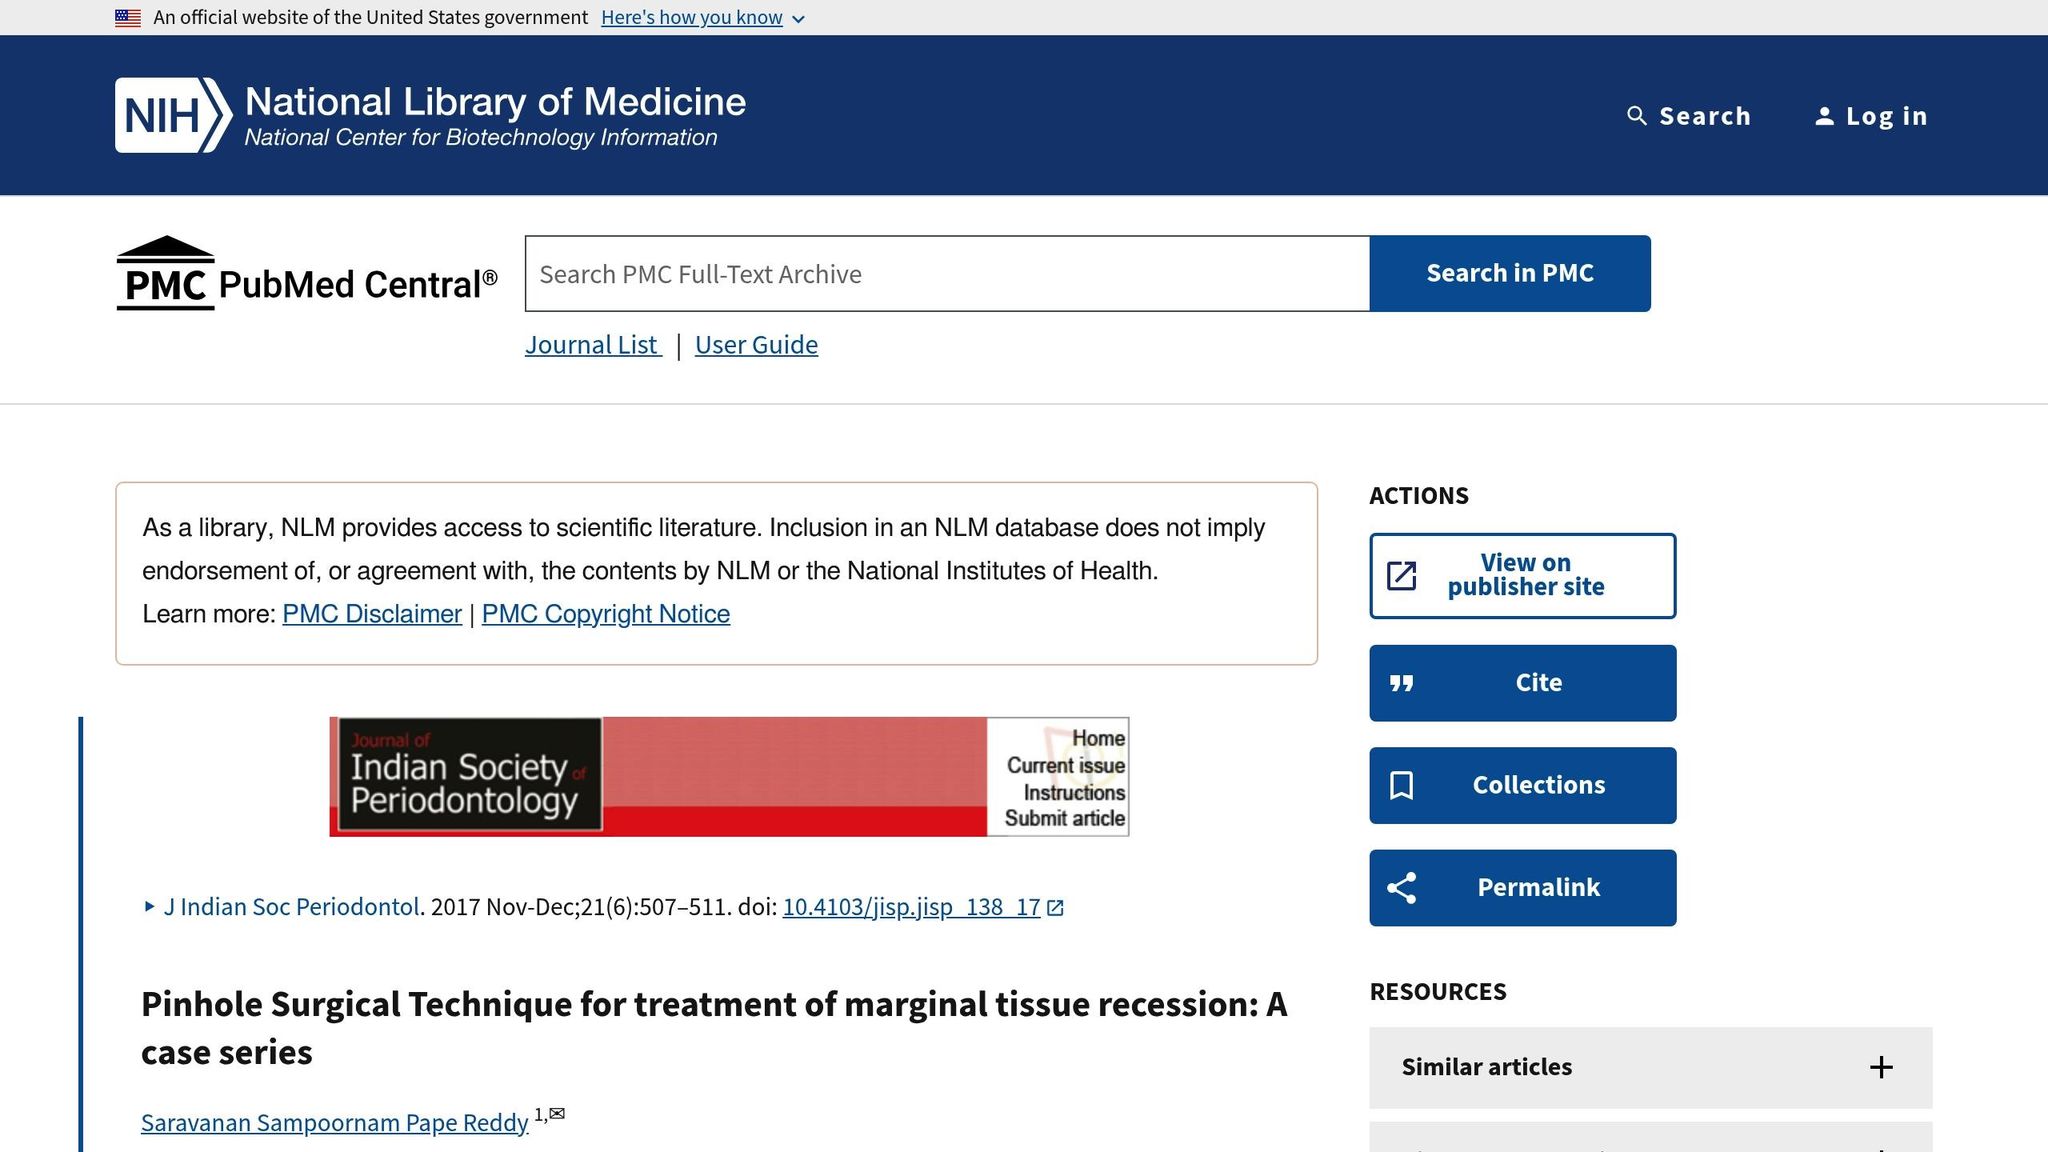2048x1152 pixels.
Task: Click the Permalink share icon
Action: pos(1401,888)
